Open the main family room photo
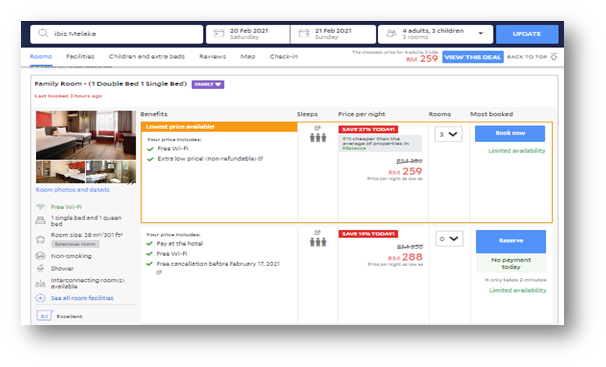 pos(86,135)
